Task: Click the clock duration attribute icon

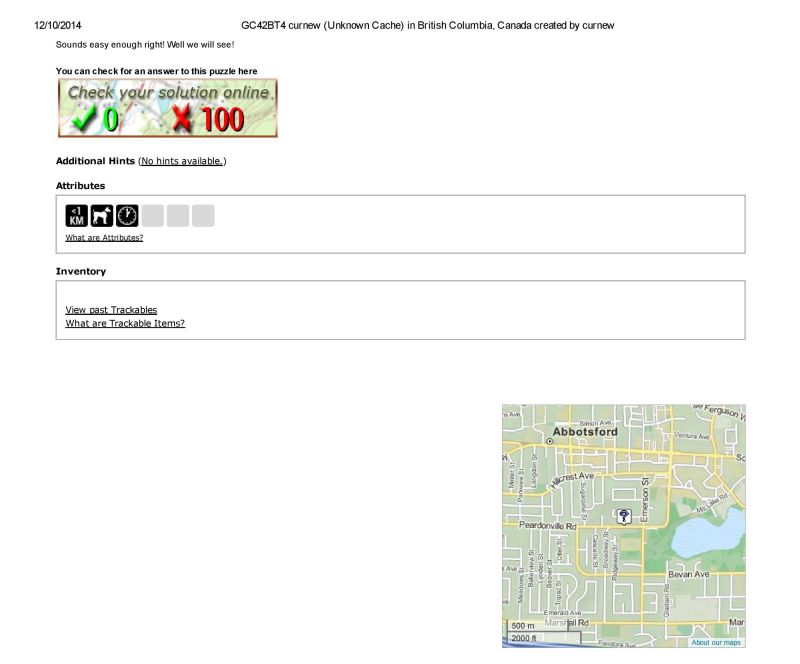Action: pos(127,215)
